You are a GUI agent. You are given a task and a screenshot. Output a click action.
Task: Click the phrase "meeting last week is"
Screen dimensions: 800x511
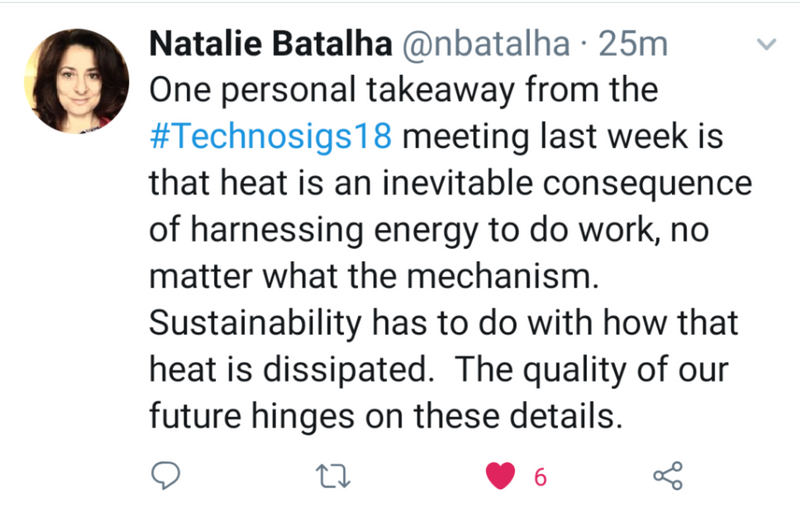pos(561,135)
